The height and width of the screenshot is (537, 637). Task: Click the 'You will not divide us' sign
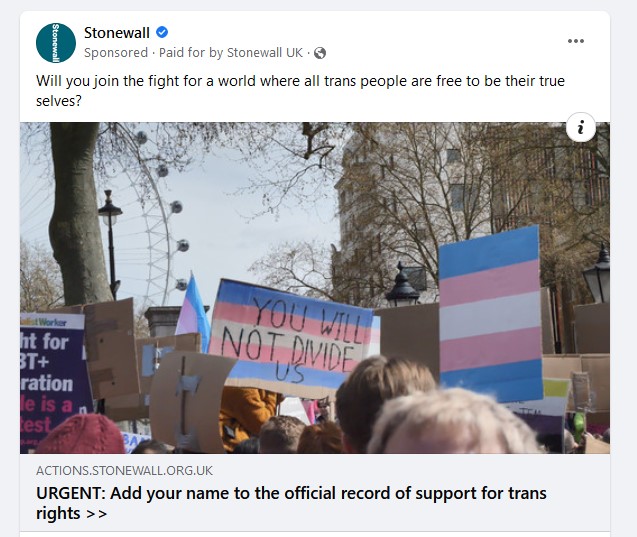pos(291,338)
